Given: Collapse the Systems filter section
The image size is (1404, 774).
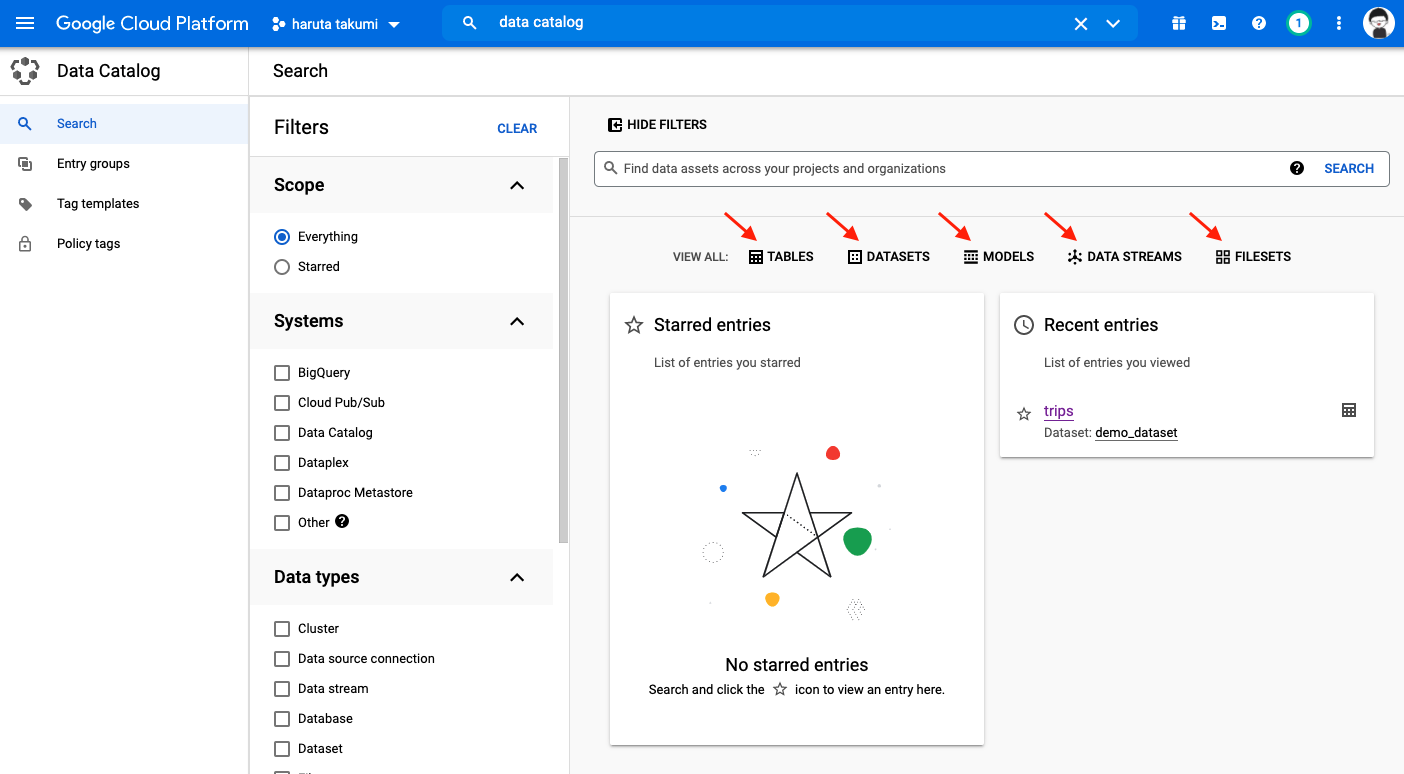Looking at the screenshot, I should click(517, 321).
